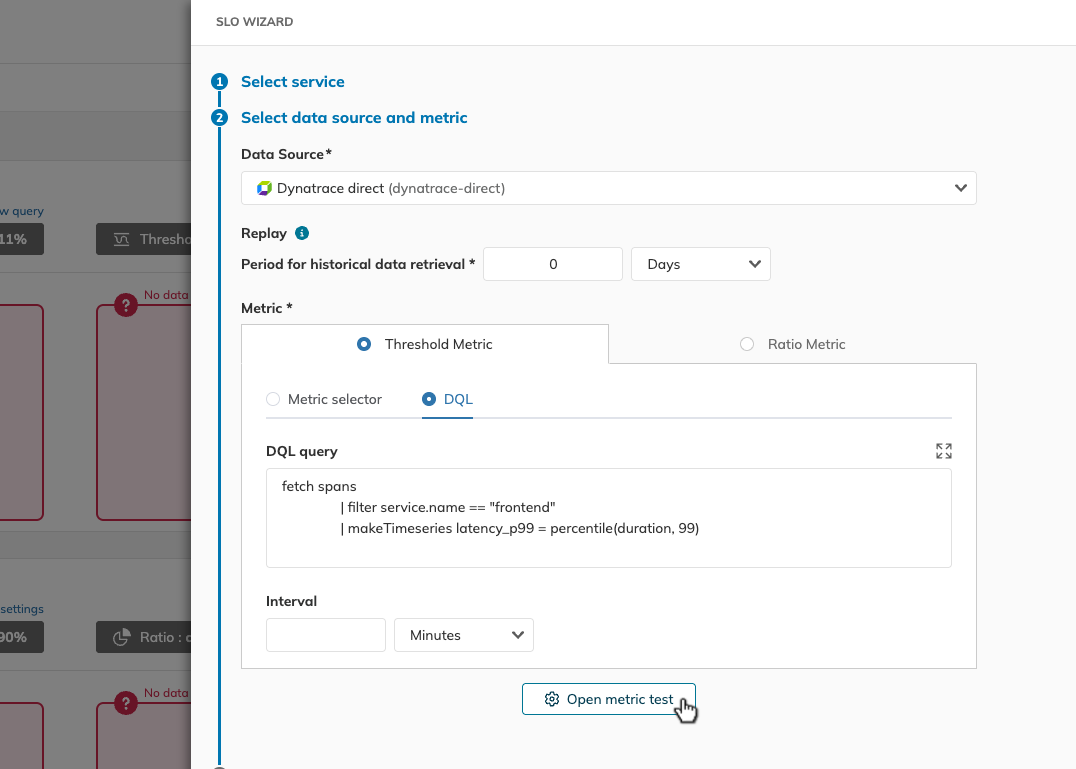Click the Open metric test button
The image size is (1076, 769).
pos(609,699)
